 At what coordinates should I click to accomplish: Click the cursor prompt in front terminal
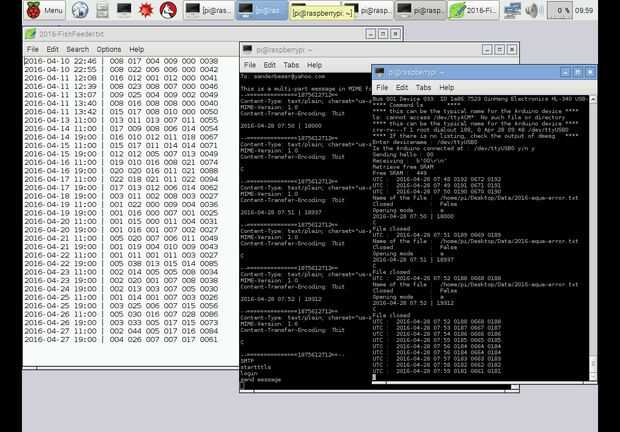374,377
